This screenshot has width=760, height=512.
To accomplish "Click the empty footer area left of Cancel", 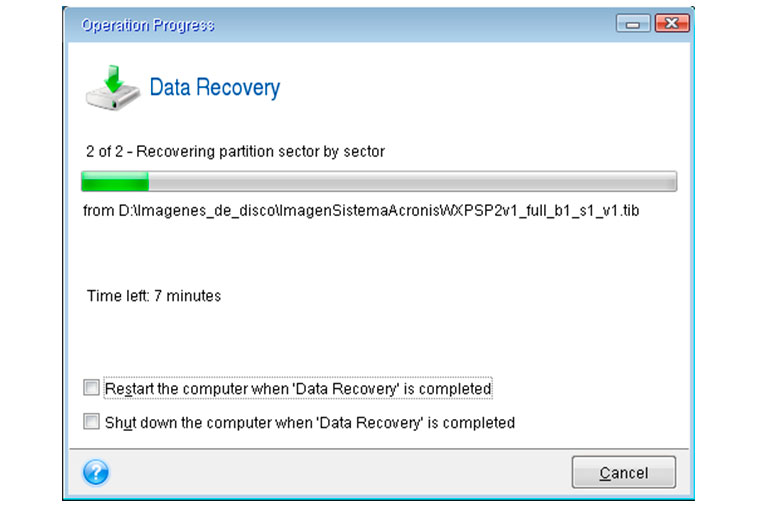I will (x=339, y=472).
